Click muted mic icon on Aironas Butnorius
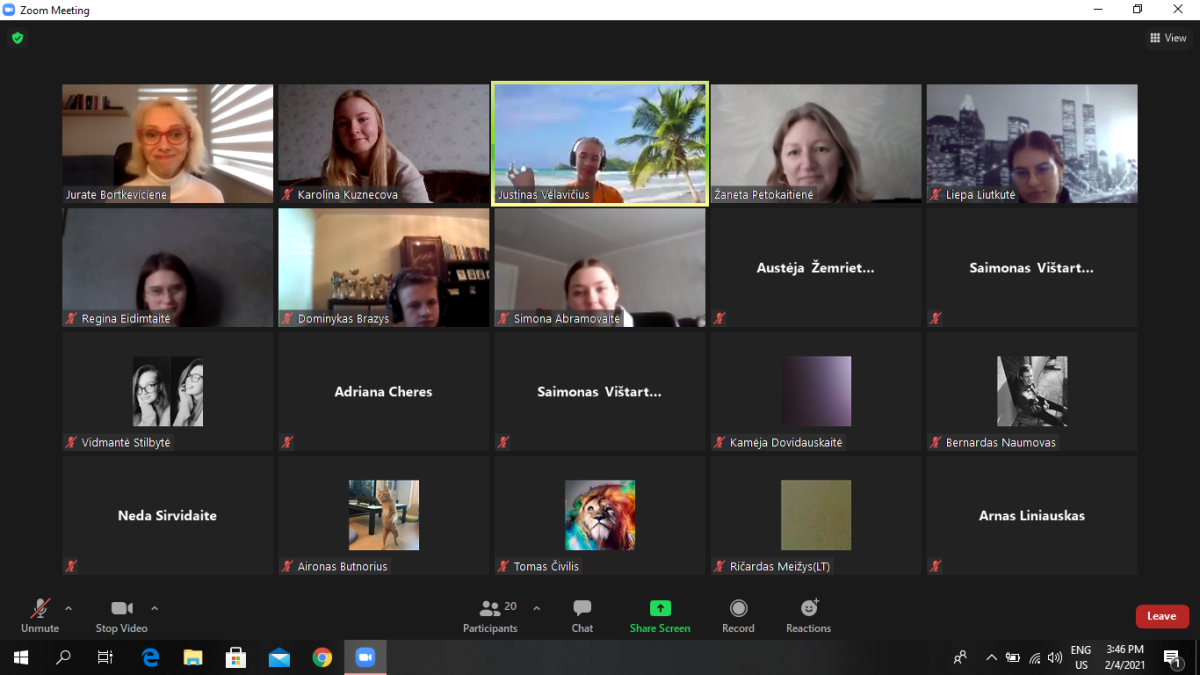Screen dimensions: 1200x675 click(288, 566)
